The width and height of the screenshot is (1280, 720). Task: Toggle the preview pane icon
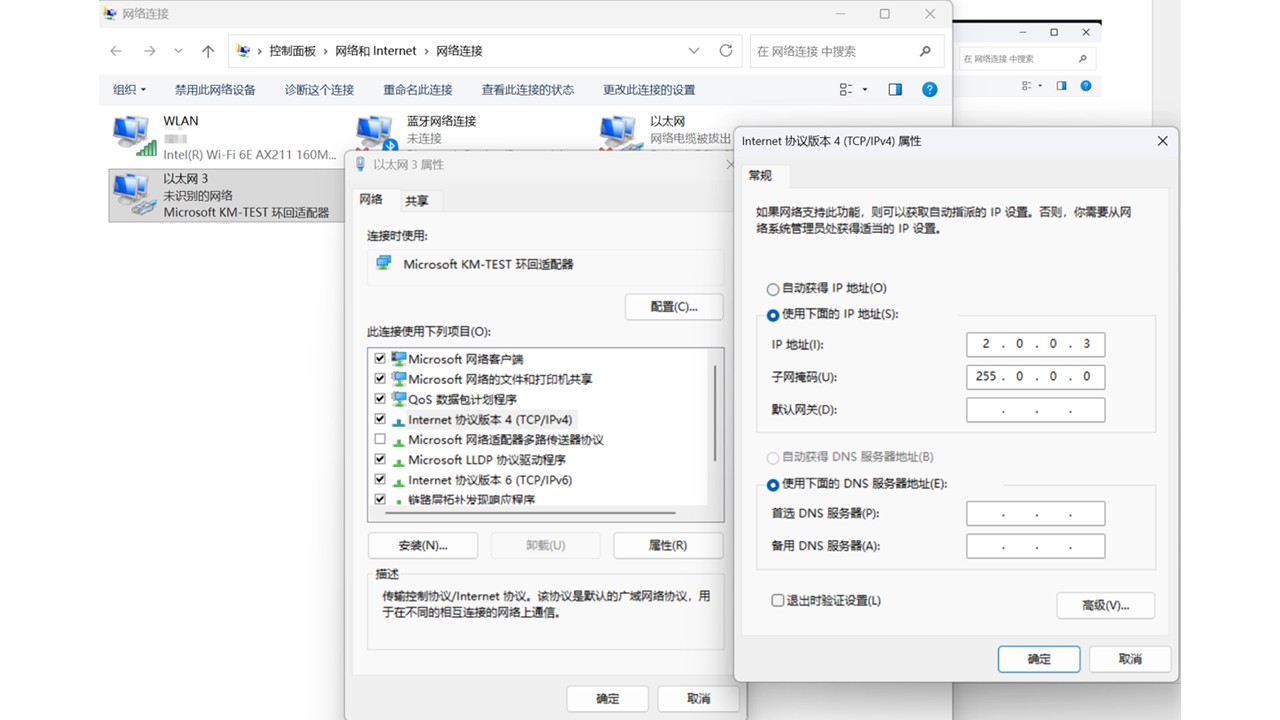tap(895, 89)
